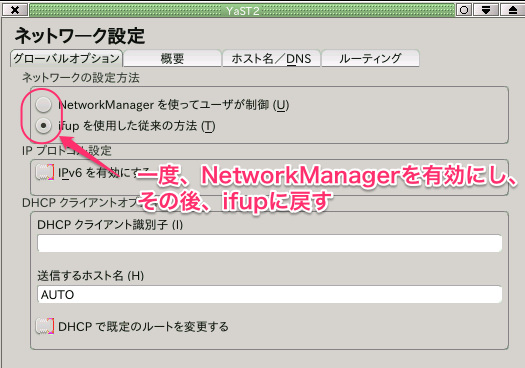Switch to the ホスト名/DNS tab

[x=271, y=59]
